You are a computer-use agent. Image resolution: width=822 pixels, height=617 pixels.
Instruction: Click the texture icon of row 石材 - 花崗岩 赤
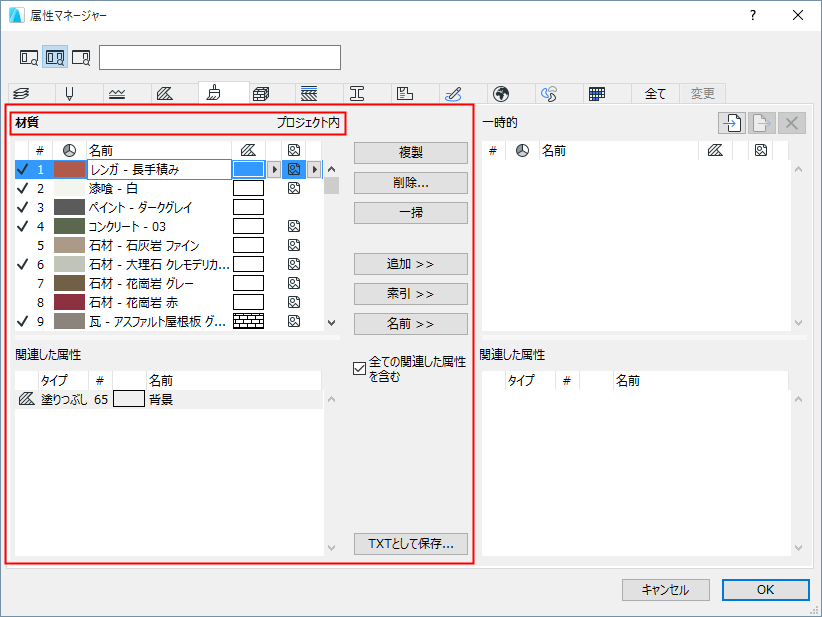(294, 302)
